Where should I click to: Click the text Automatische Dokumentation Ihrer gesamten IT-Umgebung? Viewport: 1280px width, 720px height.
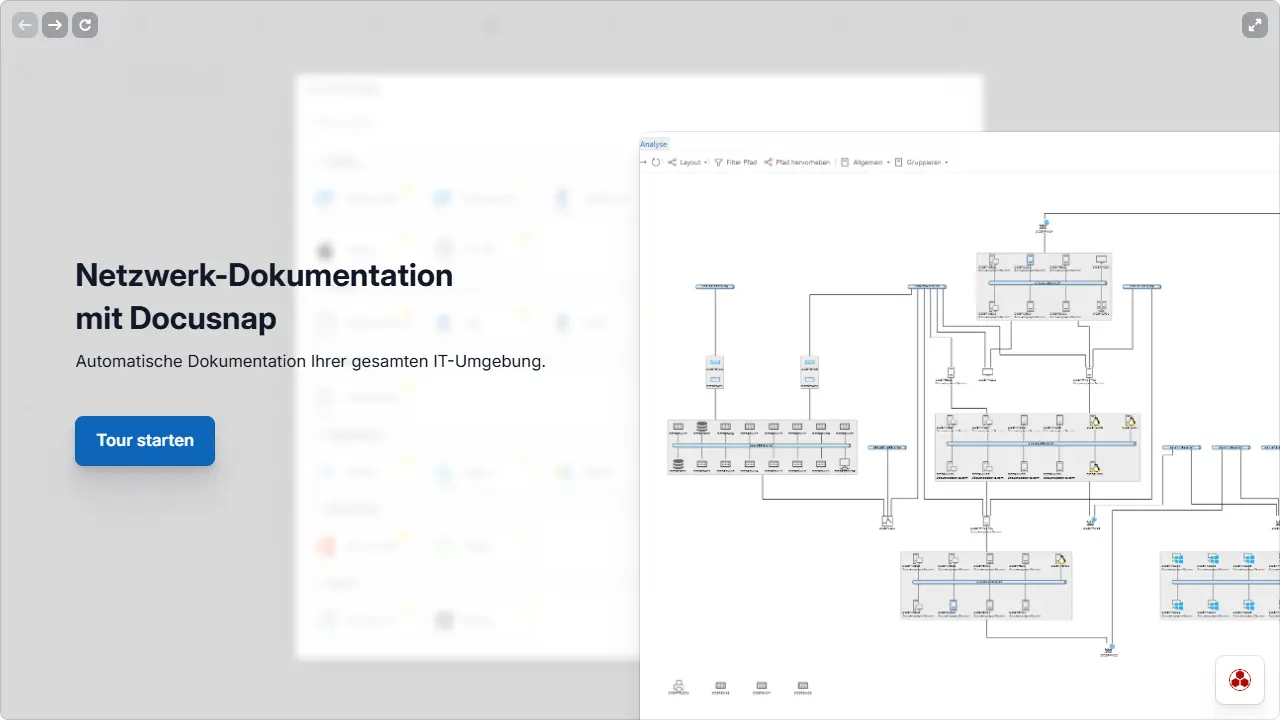click(x=311, y=361)
